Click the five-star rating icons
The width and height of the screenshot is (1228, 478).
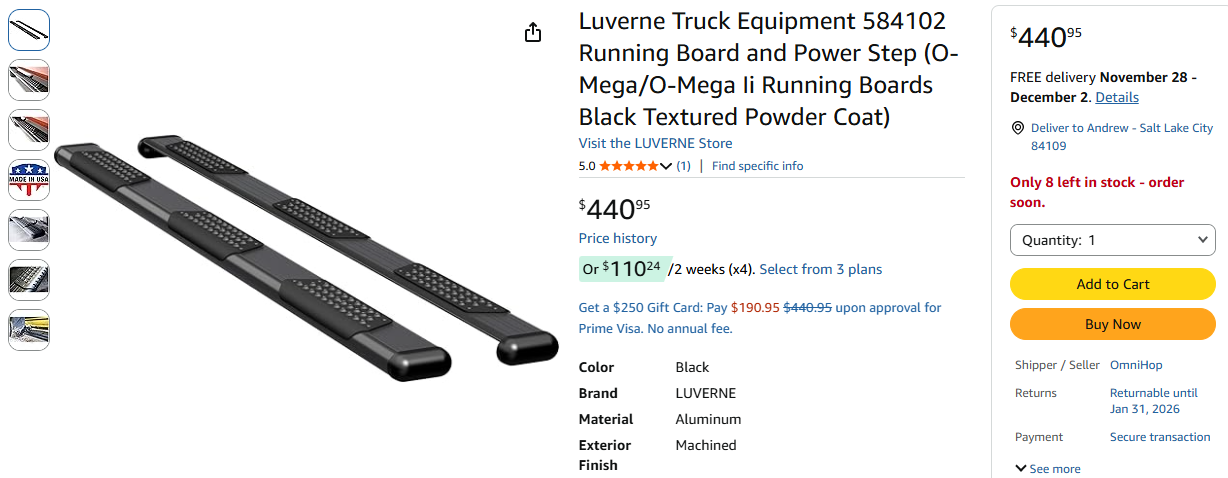coord(629,166)
